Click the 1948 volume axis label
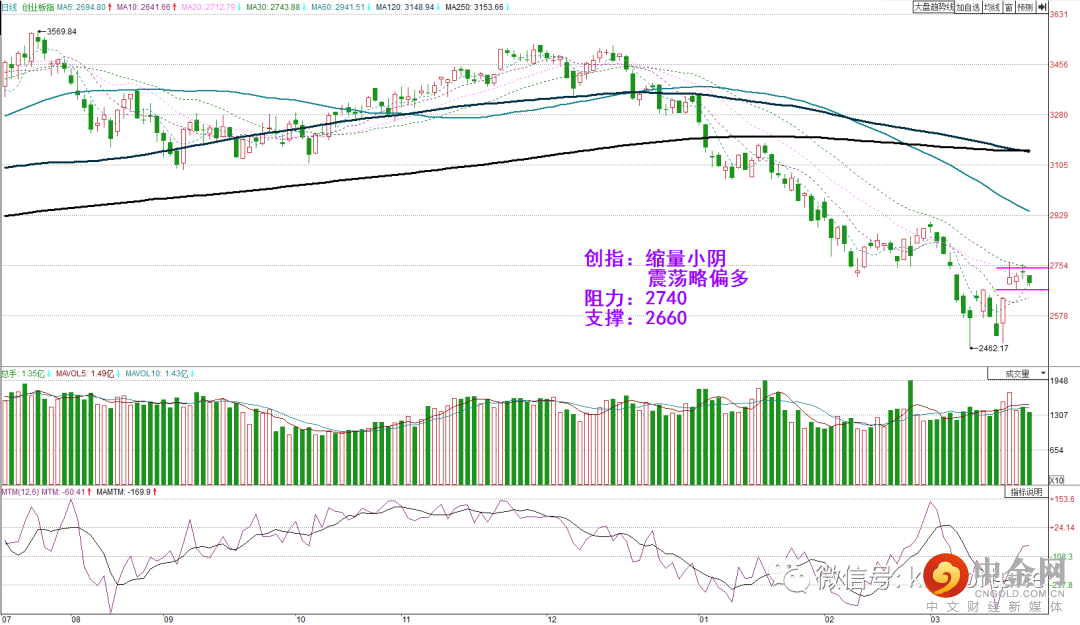Viewport: 1080px width, 625px height. coord(1059,380)
